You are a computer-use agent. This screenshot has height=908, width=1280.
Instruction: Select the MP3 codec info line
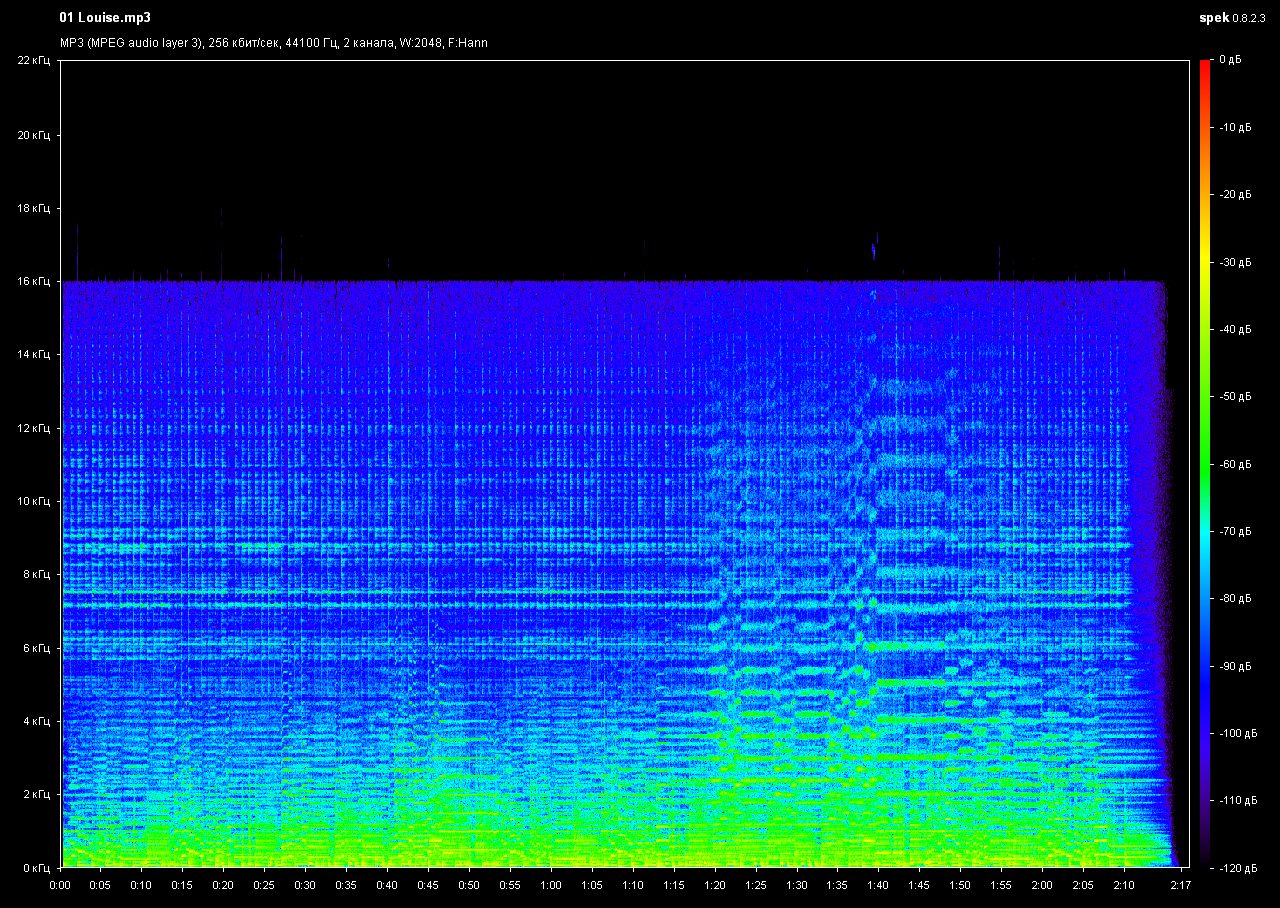coord(273,43)
